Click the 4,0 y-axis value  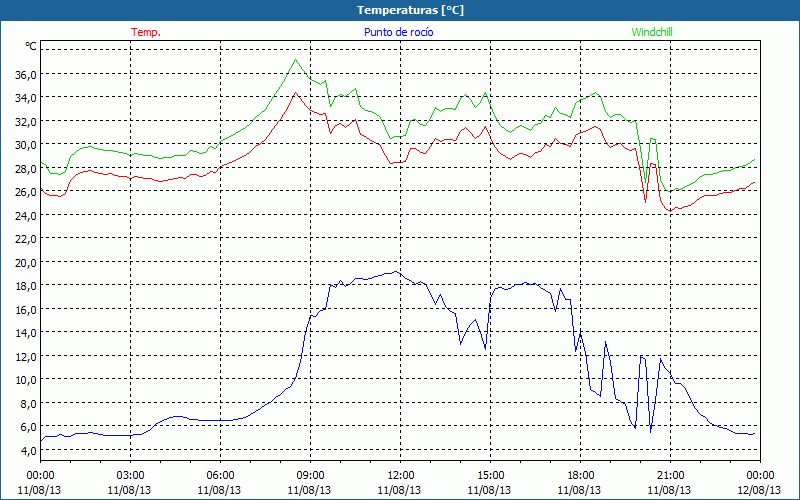click(x=28, y=451)
